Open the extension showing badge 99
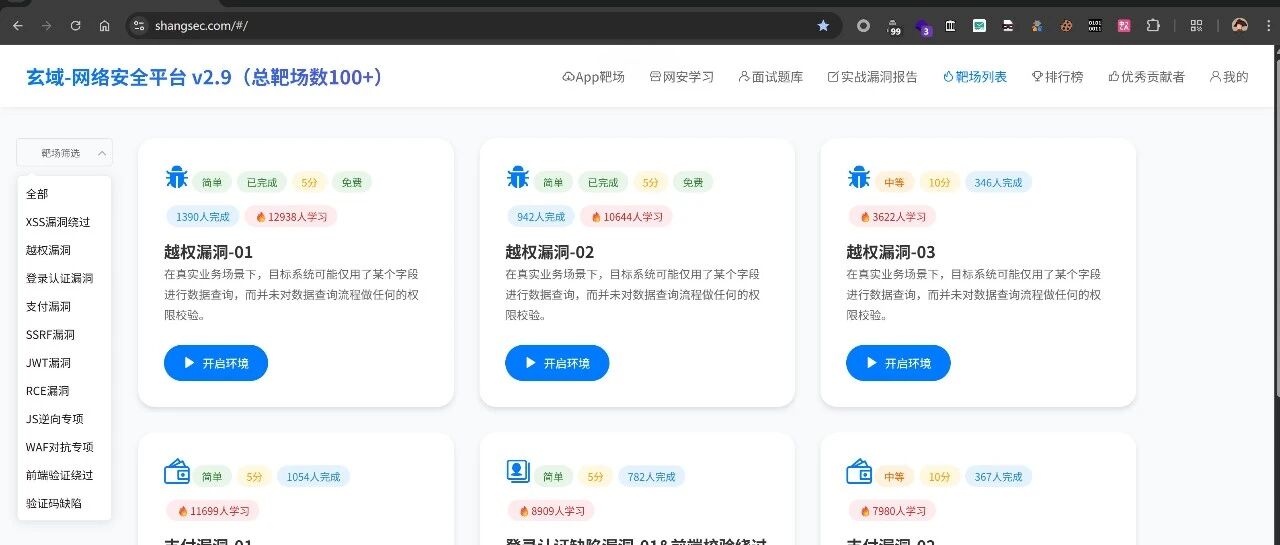The height and width of the screenshot is (545, 1280). click(x=894, y=27)
